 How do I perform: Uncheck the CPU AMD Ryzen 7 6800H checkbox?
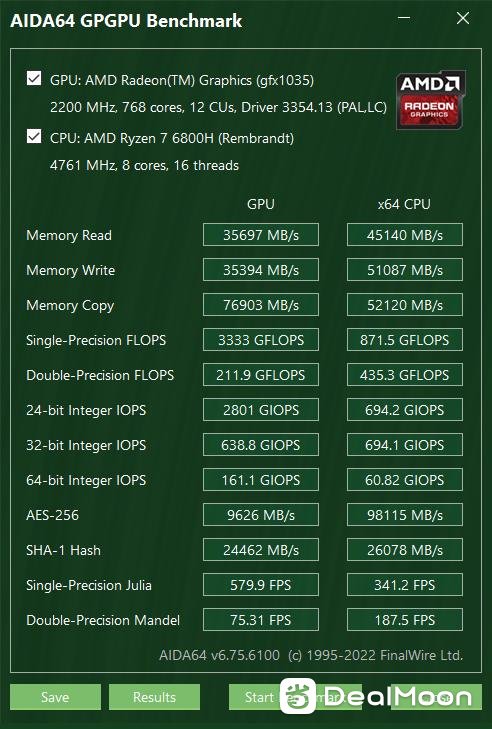(34, 136)
